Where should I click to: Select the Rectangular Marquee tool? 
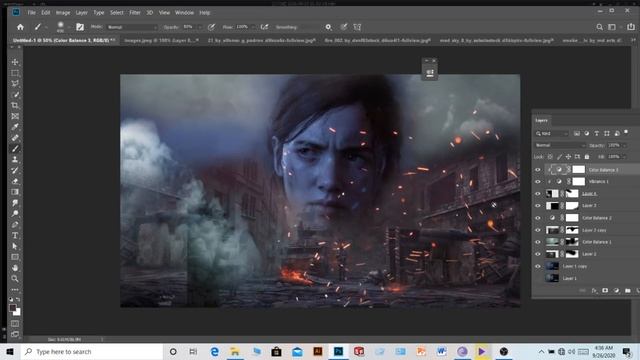(x=15, y=73)
